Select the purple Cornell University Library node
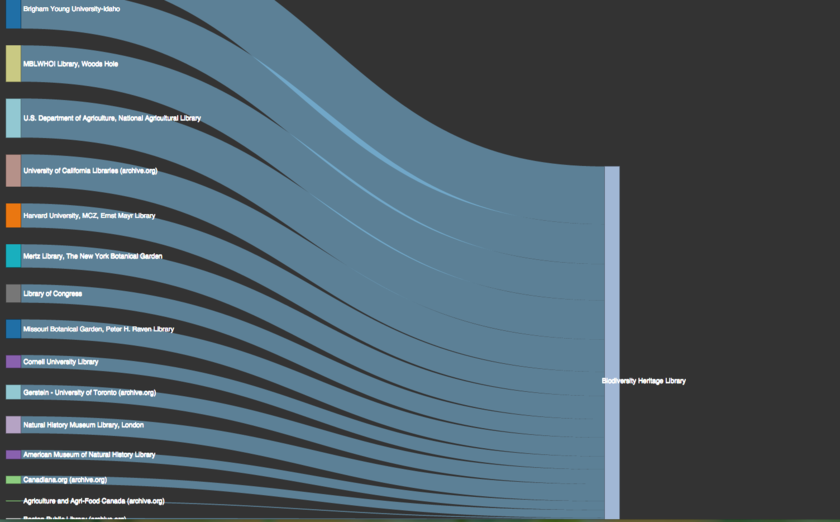This screenshot has width=840, height=522. (13, 362)
